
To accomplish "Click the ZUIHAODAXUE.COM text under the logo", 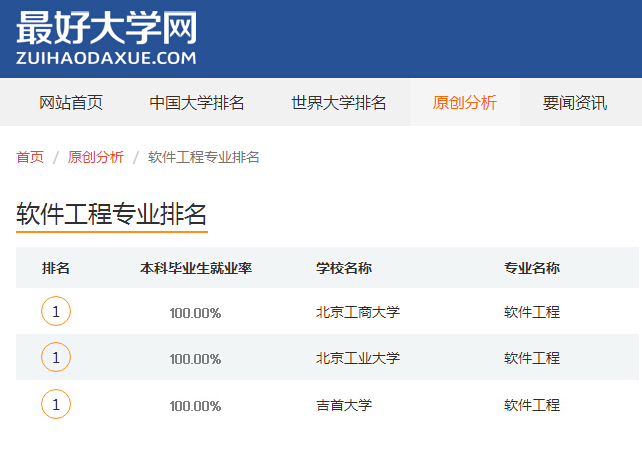I will [x=106, y=58].
